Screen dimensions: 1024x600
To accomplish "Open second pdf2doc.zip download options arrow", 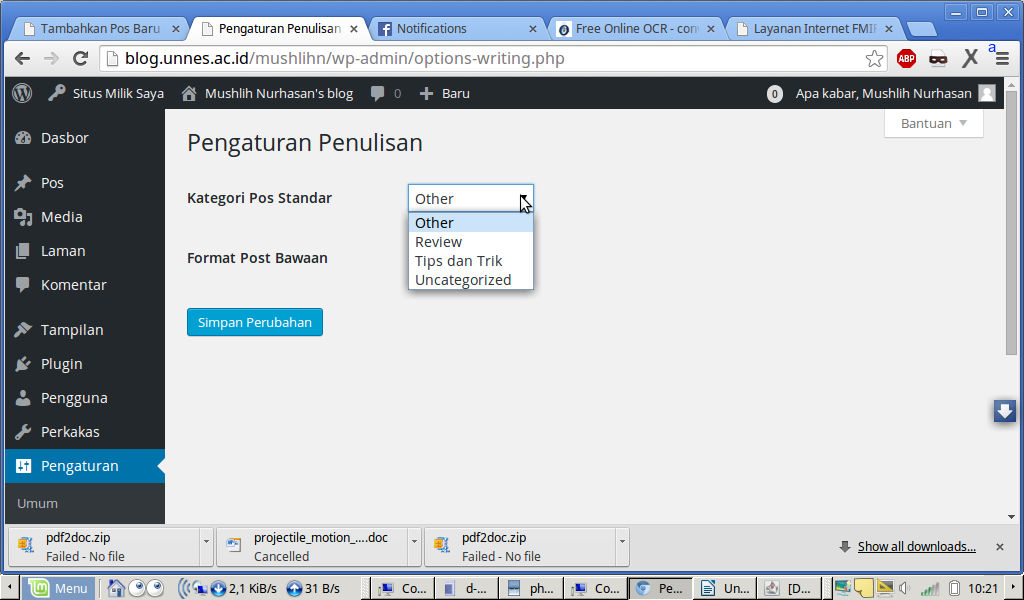I will click(622, 541).
